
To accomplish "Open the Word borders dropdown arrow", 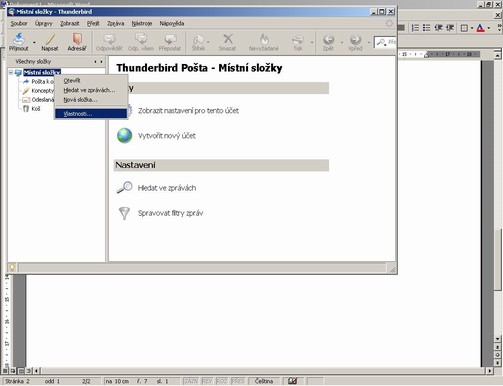I will coord(472,28).
